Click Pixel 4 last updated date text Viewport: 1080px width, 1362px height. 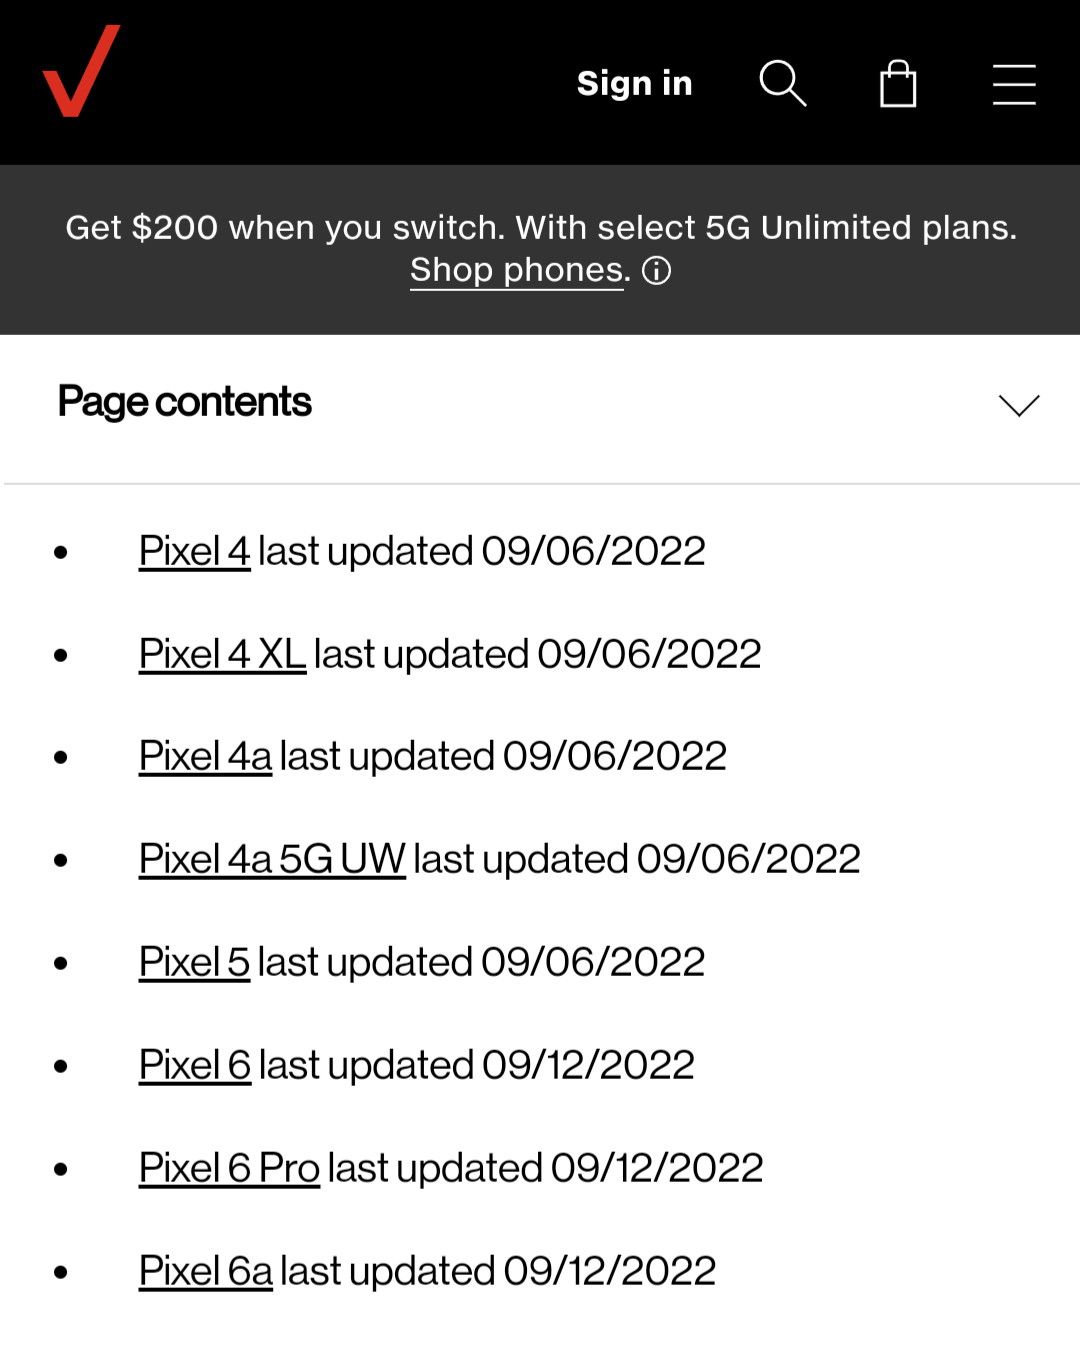pyautogui.click(x=482, y=551)
